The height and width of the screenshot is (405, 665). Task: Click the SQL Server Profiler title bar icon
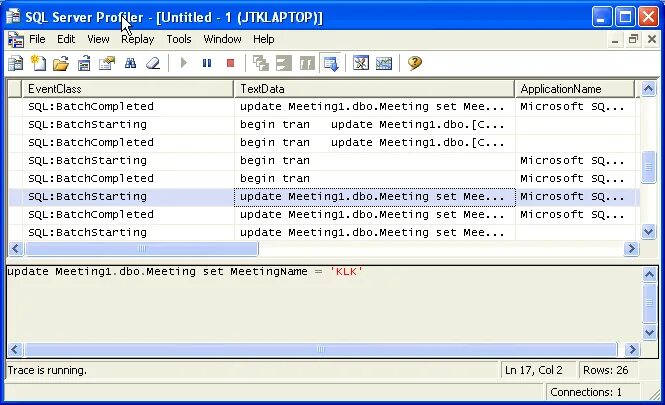13,17
